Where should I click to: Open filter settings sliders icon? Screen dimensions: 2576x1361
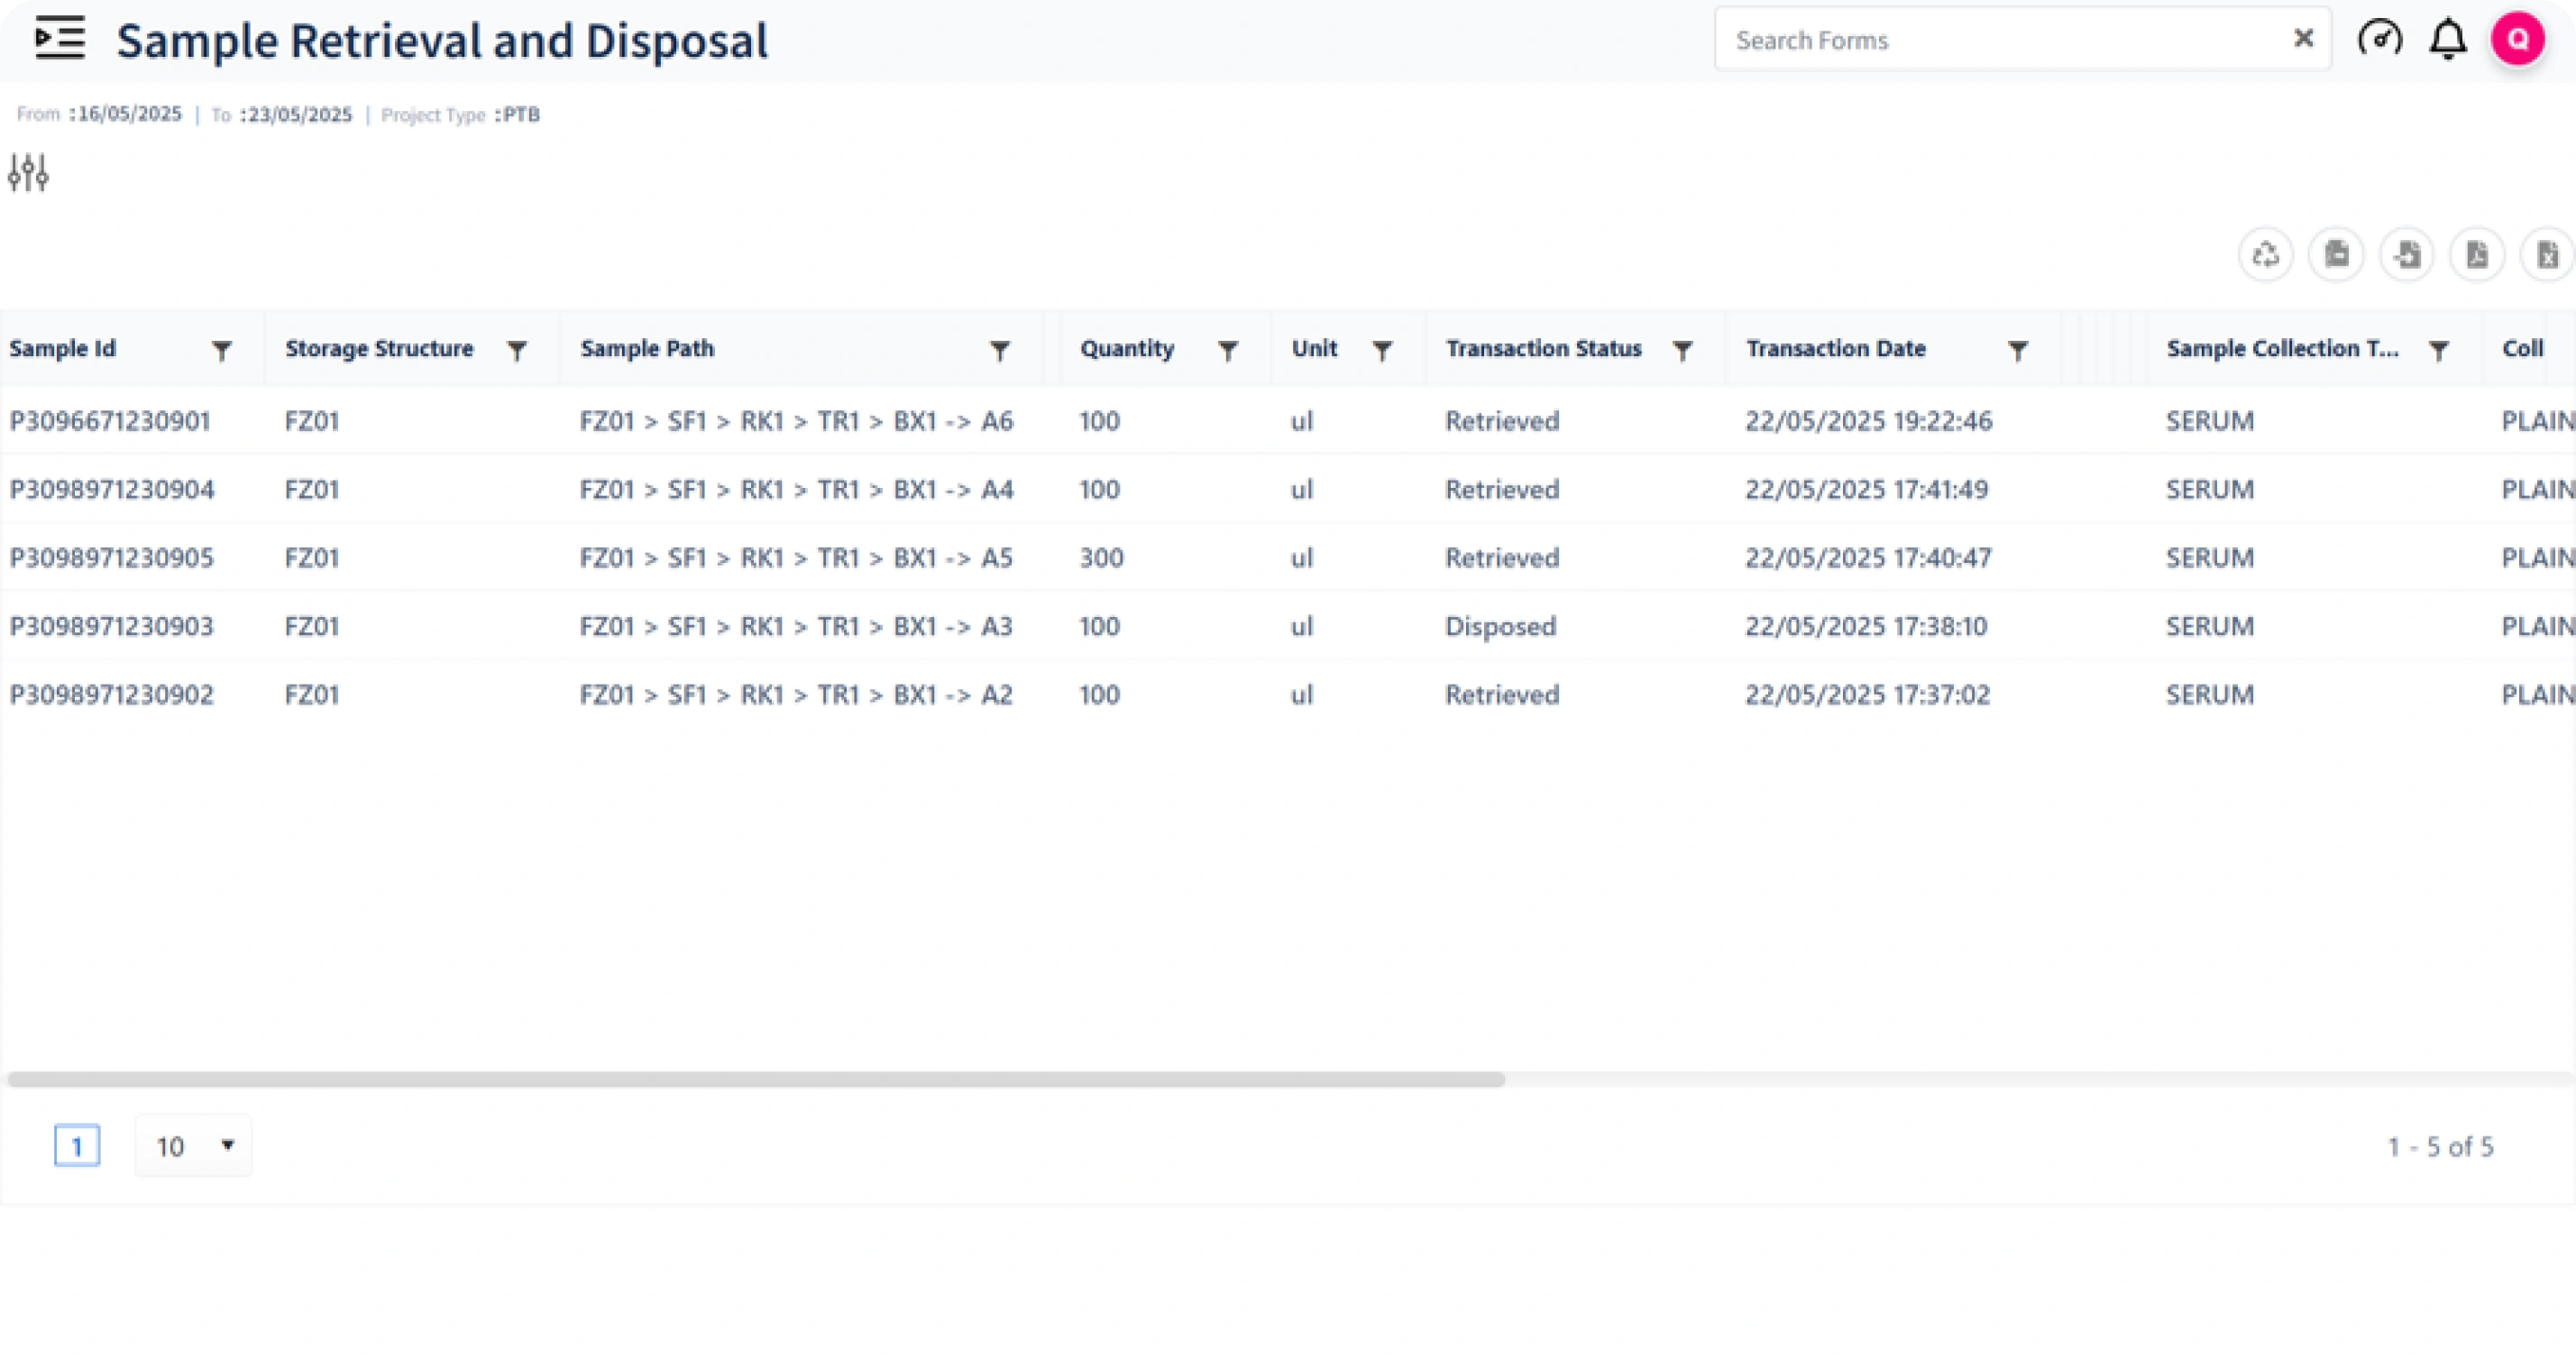pyautogui.click(x=28, y=172)
